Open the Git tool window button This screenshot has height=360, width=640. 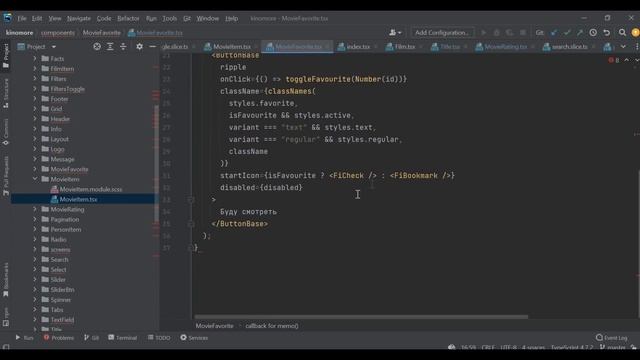click(x=91, y=338)
